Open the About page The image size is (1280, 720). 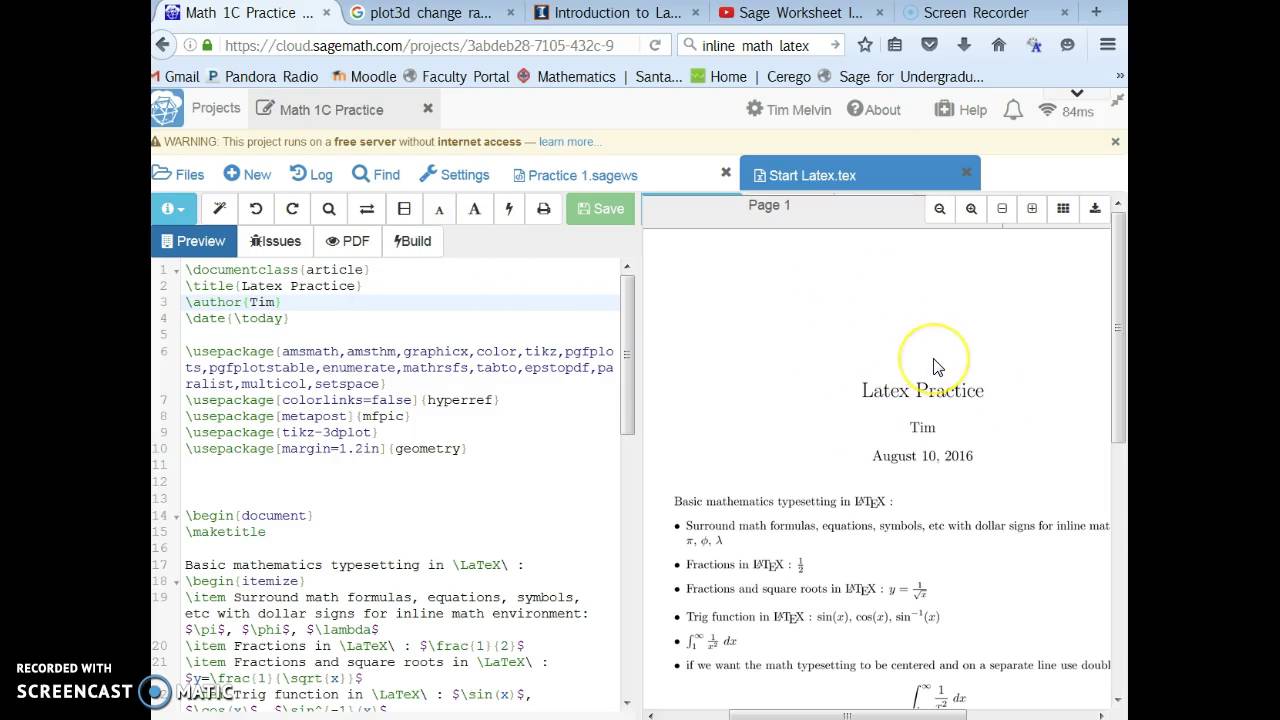(874, 110)
